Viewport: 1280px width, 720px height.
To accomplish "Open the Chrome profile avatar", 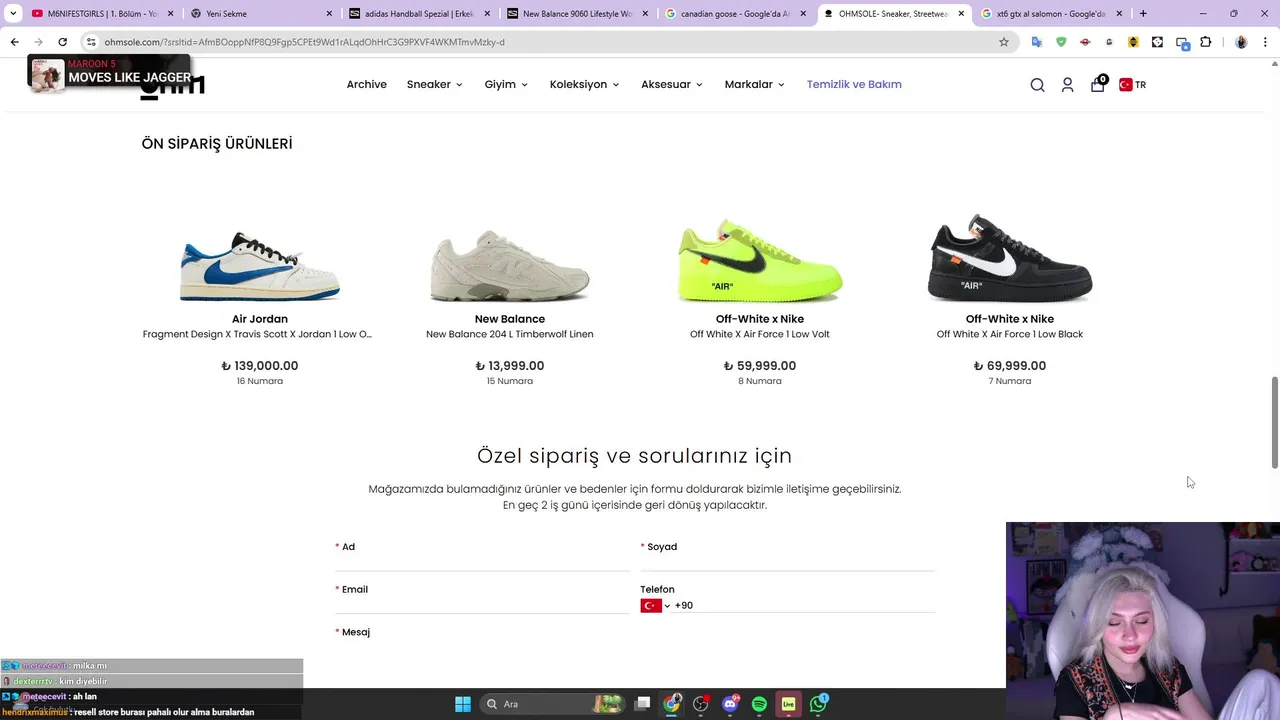I will click(x=1241, y=42).
